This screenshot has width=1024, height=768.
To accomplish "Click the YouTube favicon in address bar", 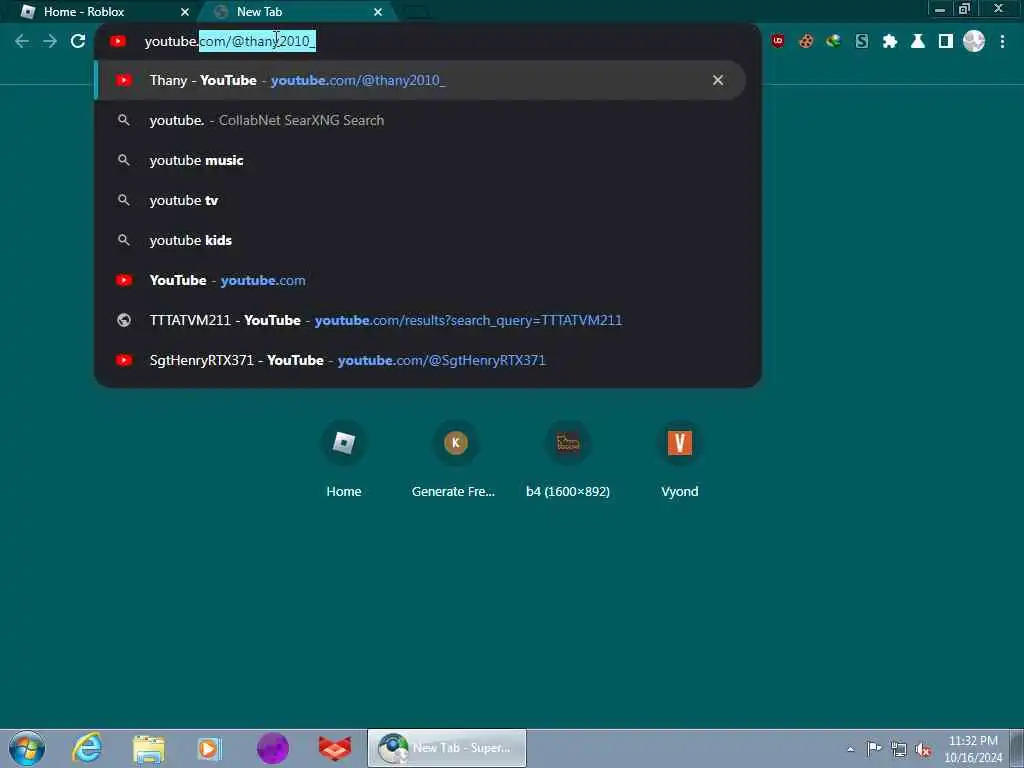I will click(118, 41).
